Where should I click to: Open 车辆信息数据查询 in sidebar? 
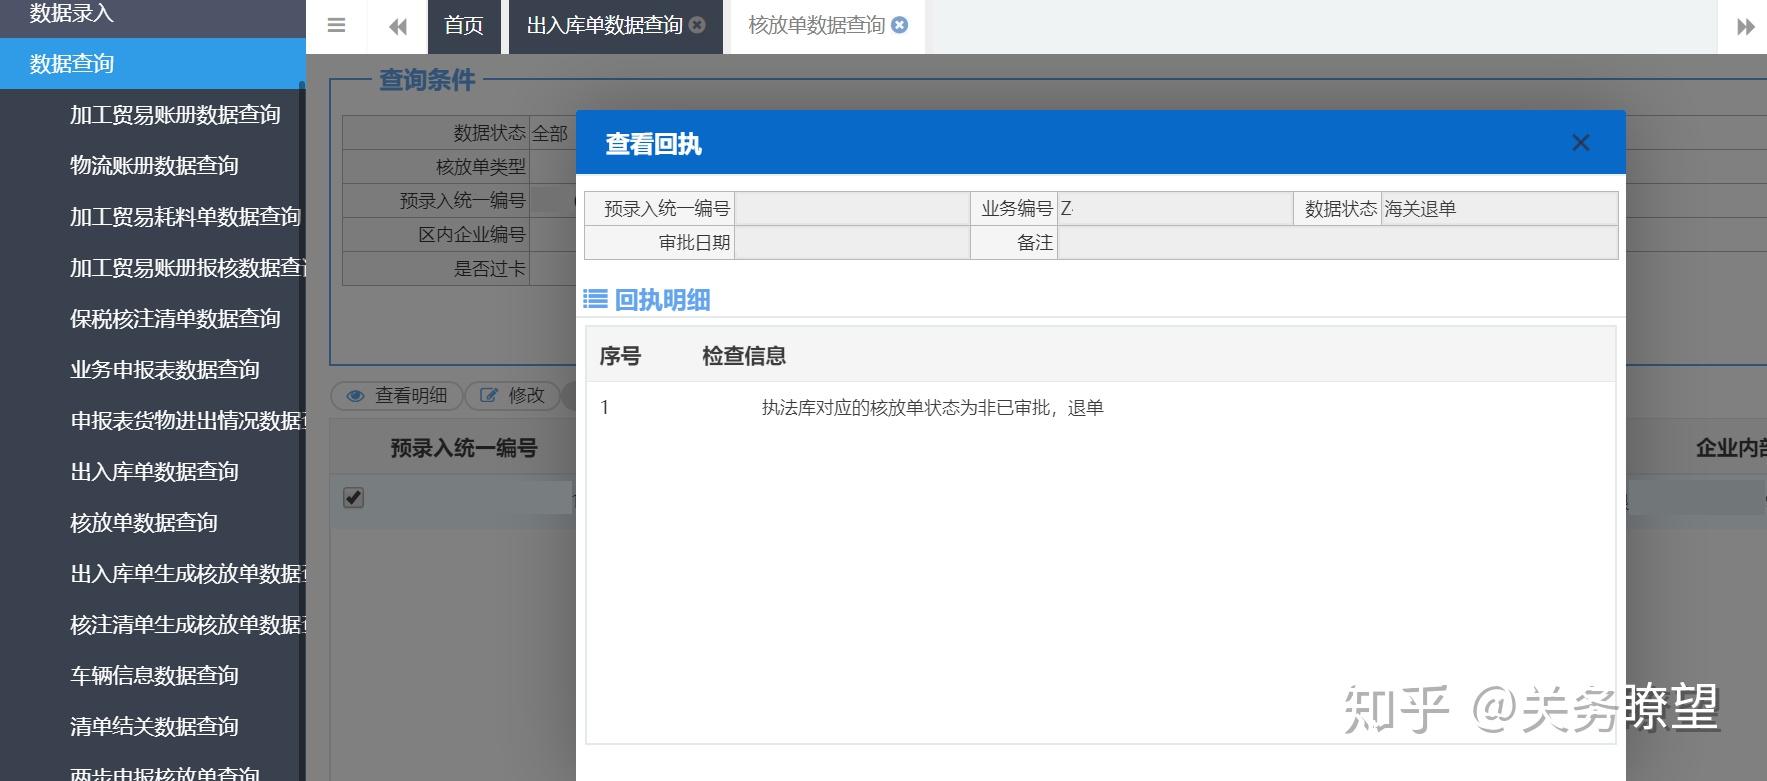[154, 676]
